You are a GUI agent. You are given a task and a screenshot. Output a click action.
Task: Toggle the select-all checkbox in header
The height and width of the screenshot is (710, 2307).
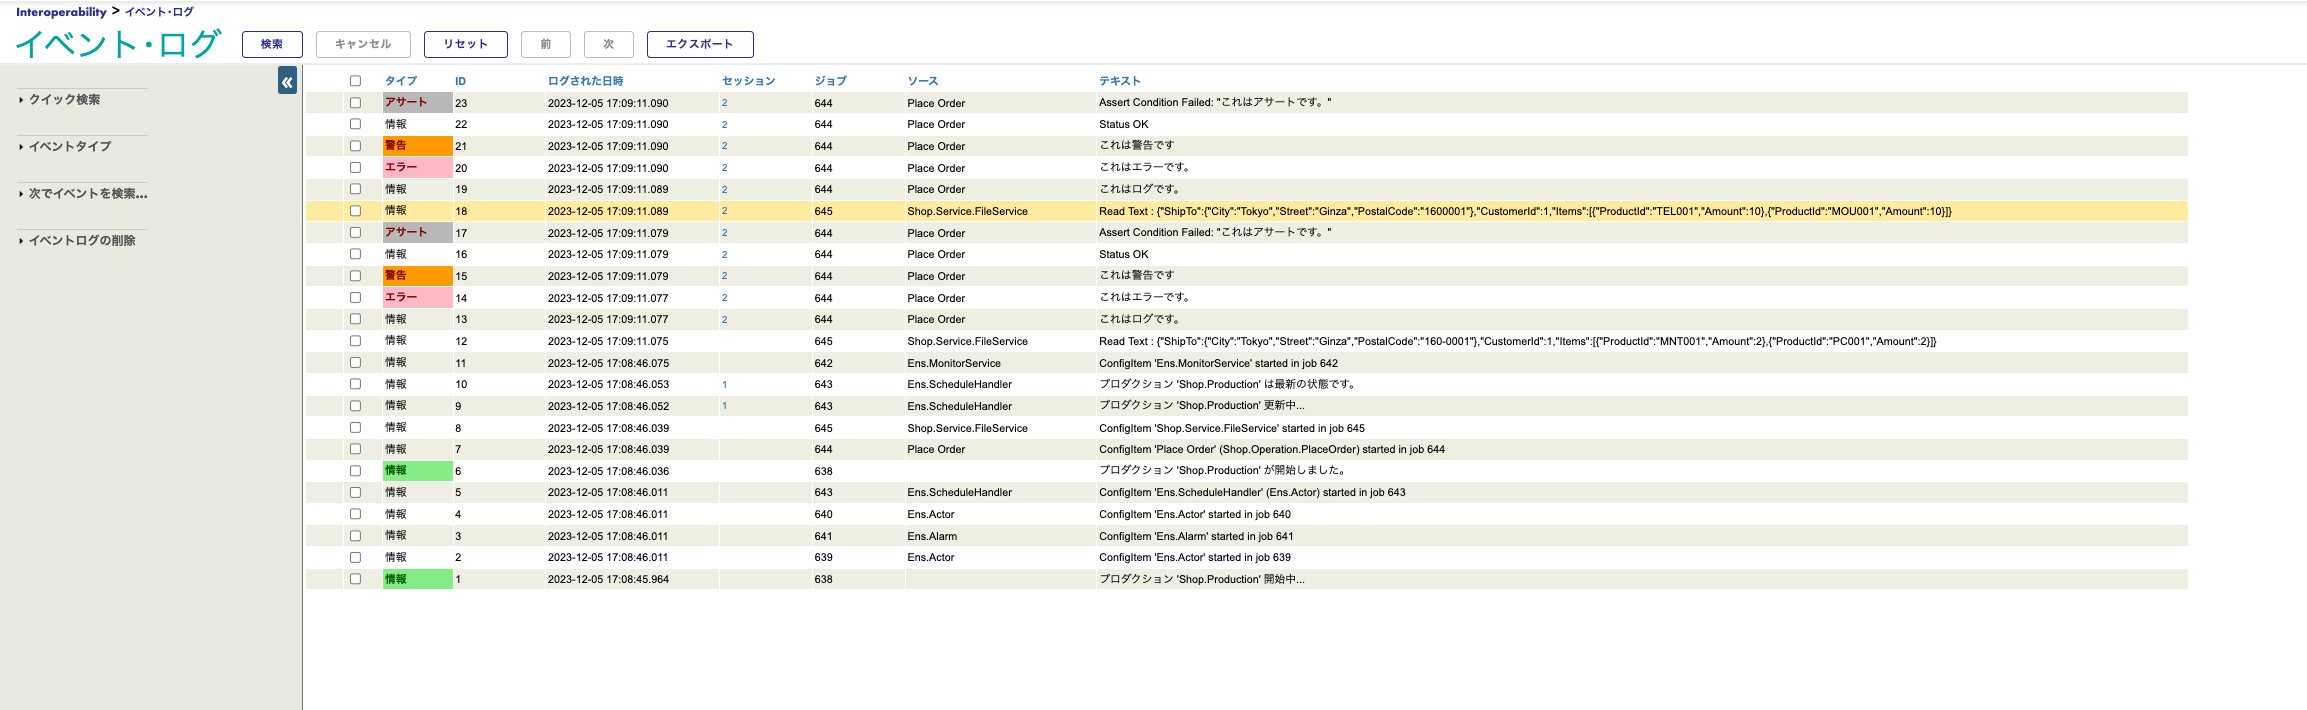pos(355,81)
